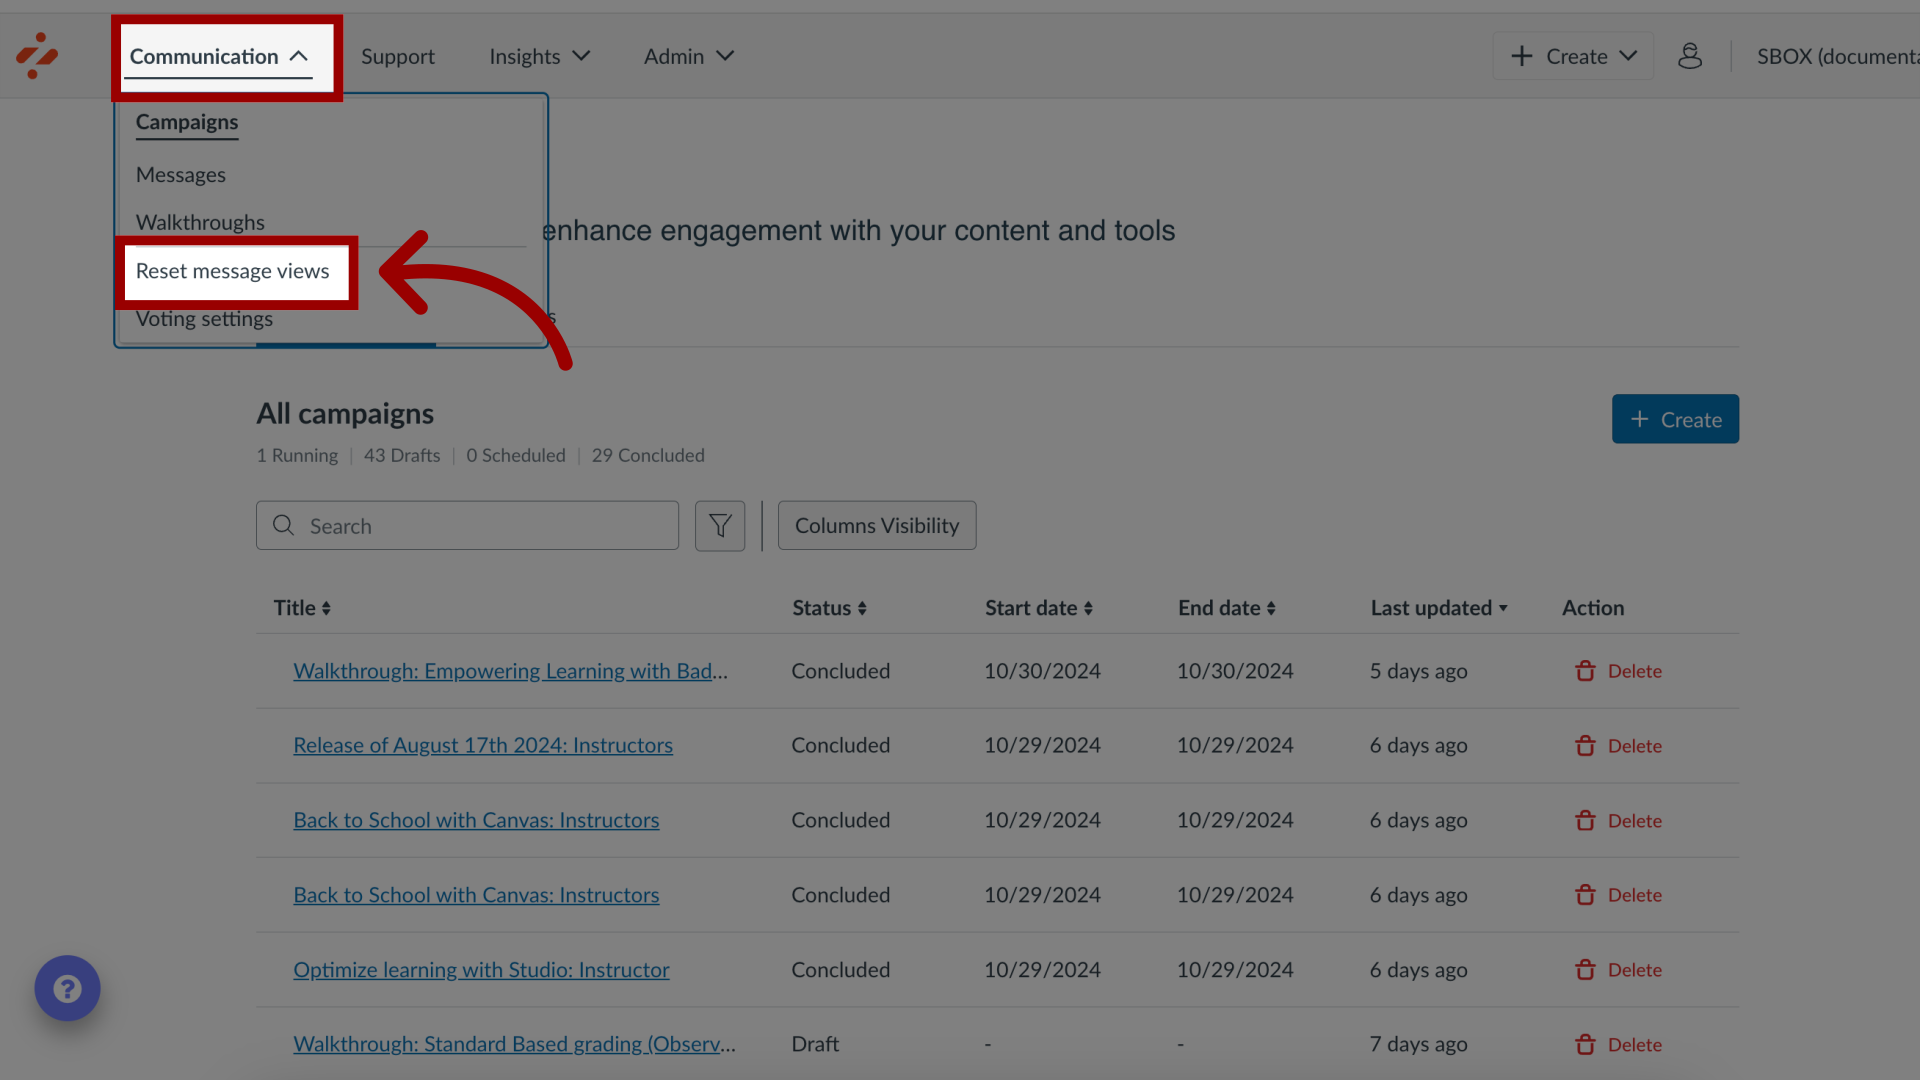Delete Optimize learning with Studio campaign

(1618, 970)
